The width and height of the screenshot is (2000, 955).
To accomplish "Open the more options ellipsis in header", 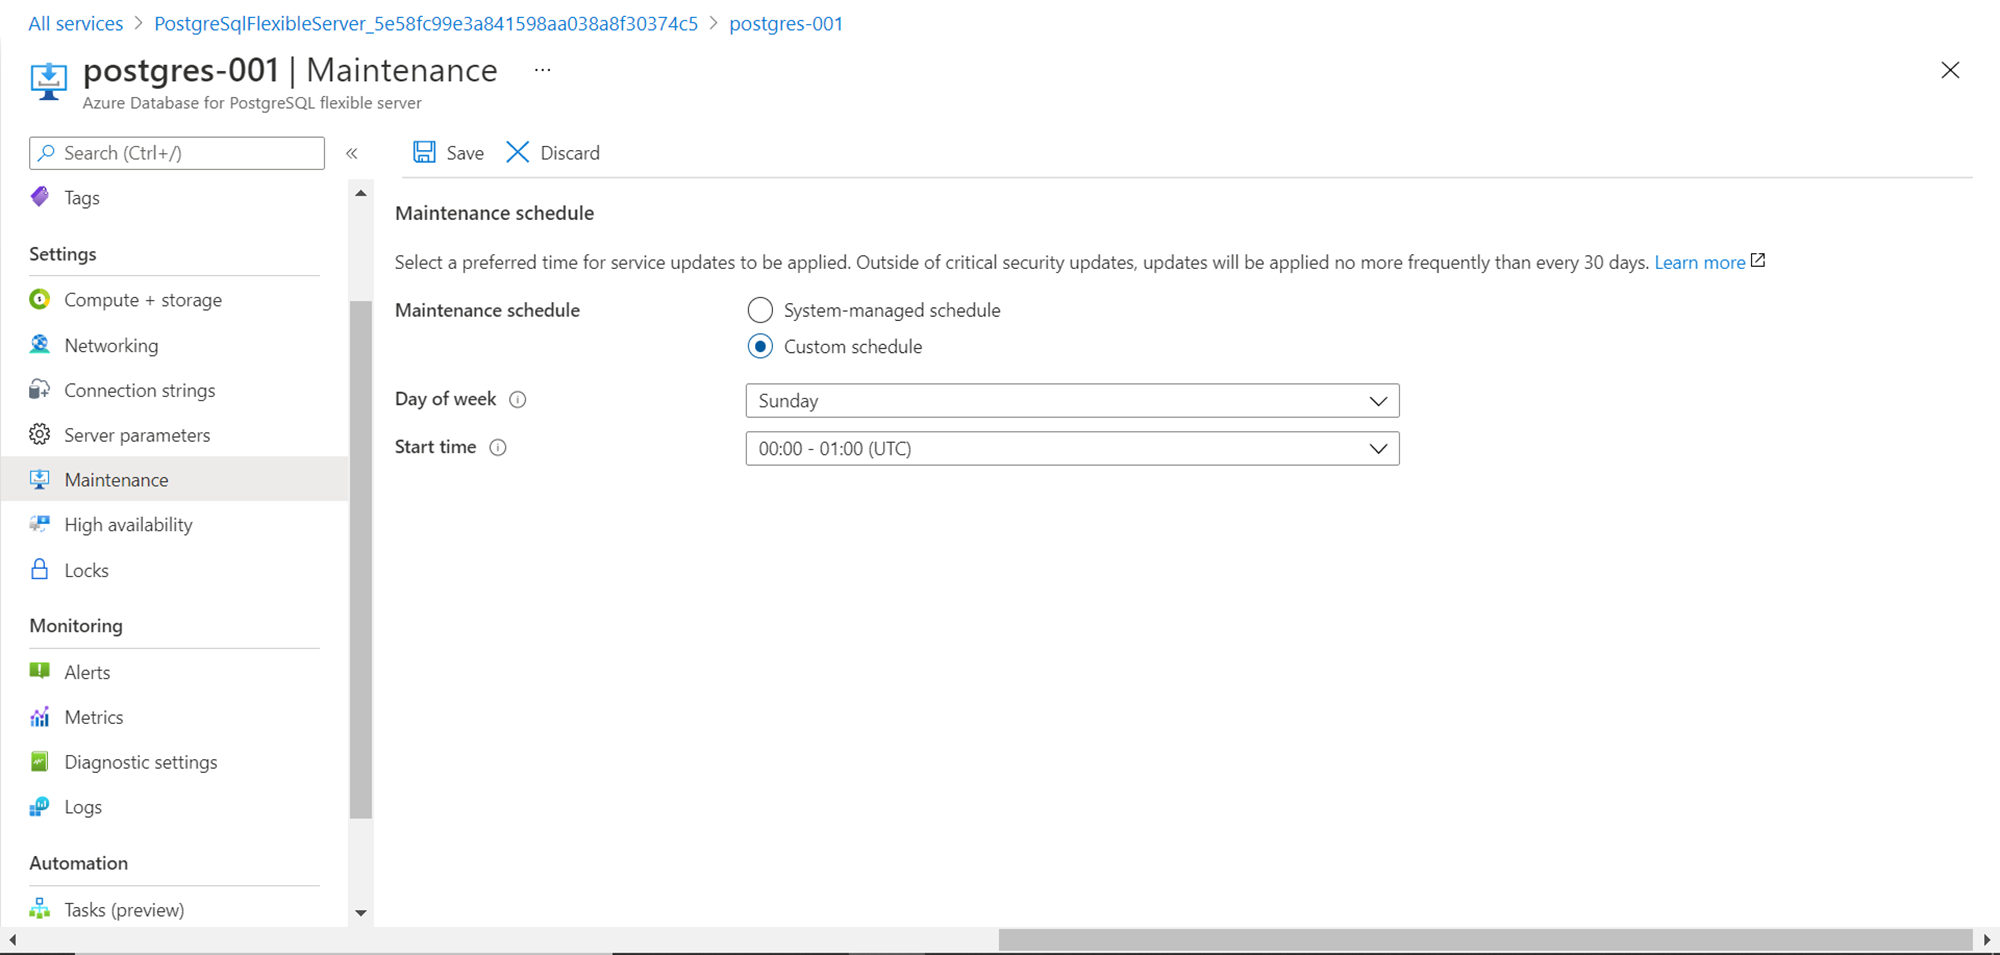I will 542,70.
